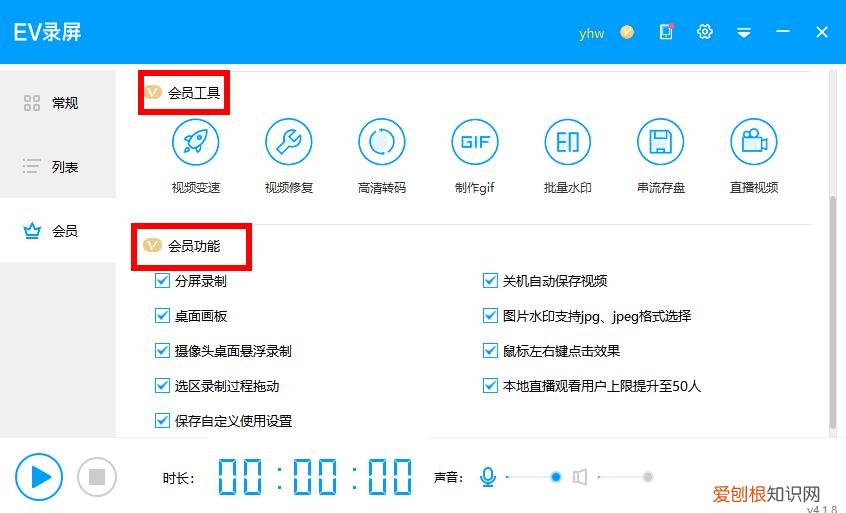Open the 串流存盘 save tool
This screenshot has width=846, height=513.
[x=660, y=142]
